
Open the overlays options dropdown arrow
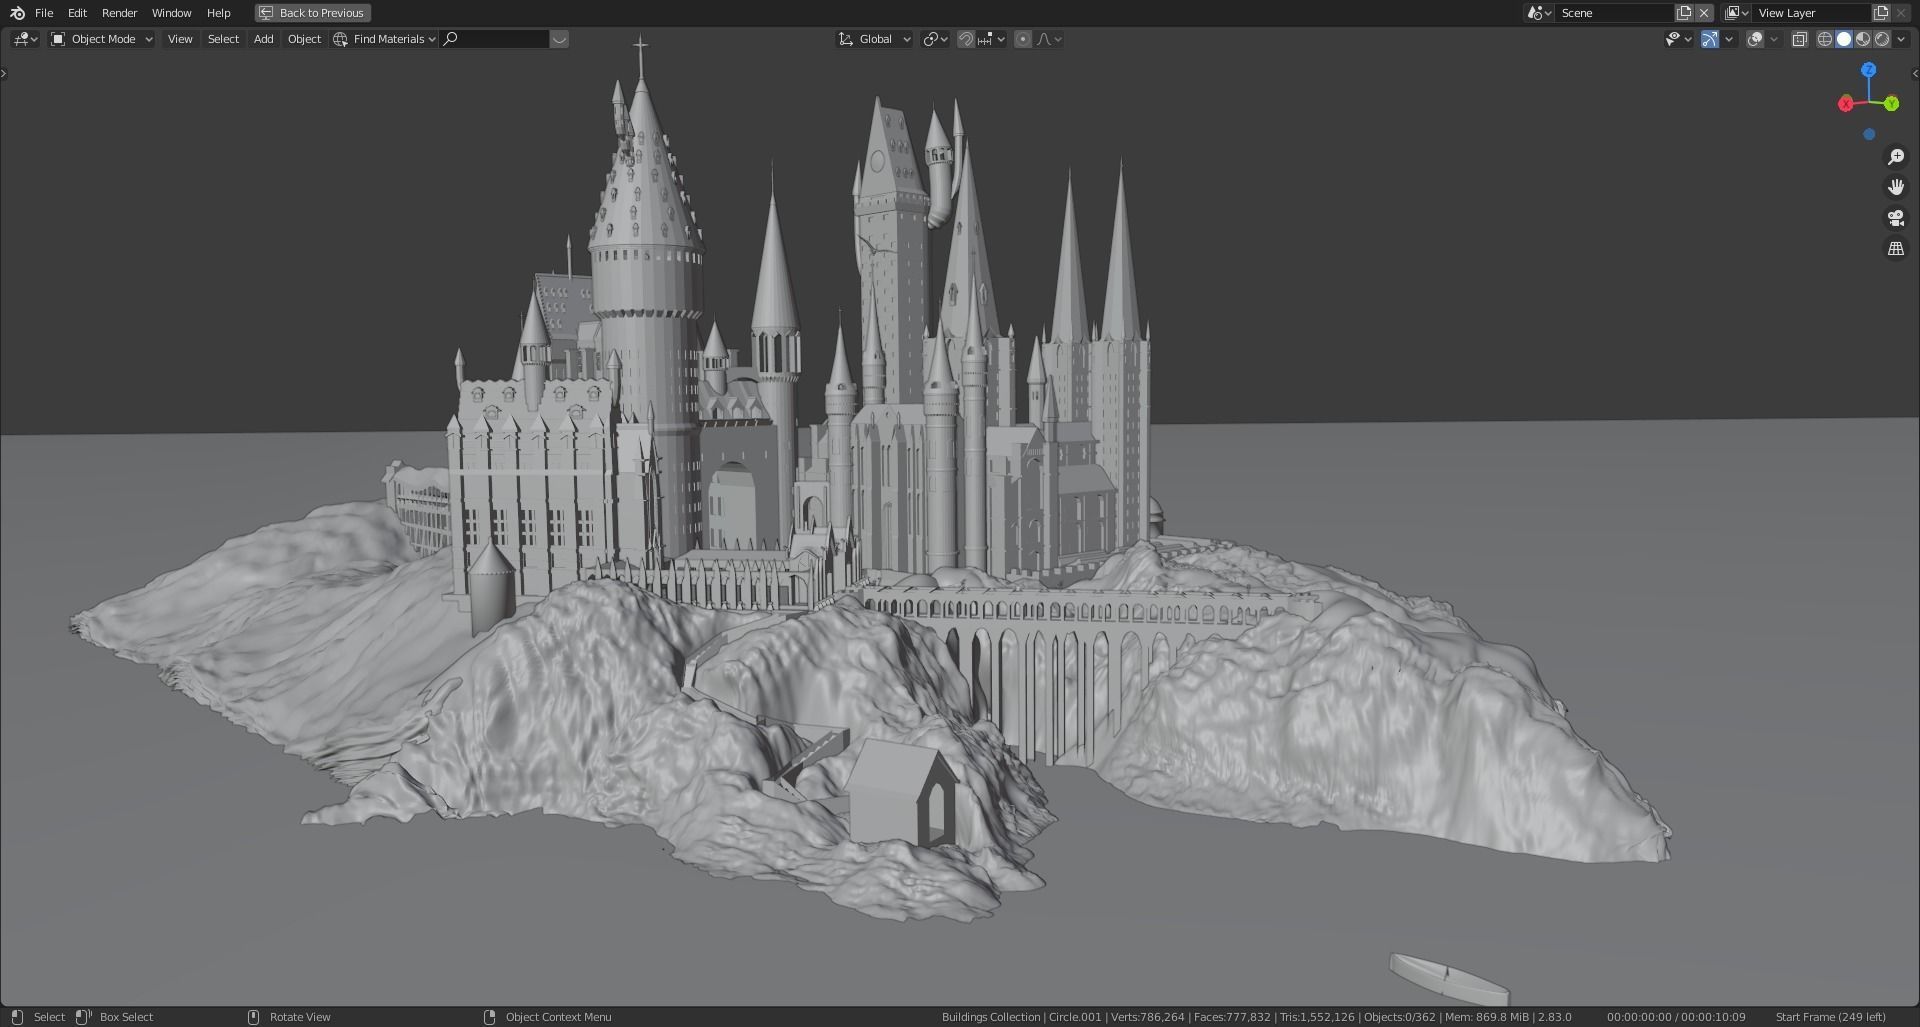coord(1774,39)
